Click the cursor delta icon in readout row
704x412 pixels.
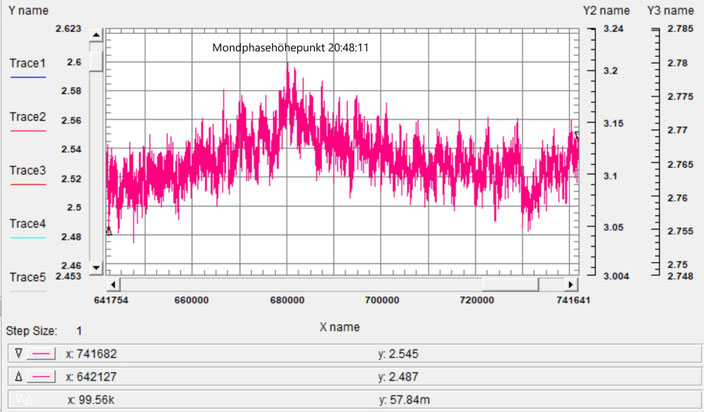pyautogui.click(x=23, y=399)
